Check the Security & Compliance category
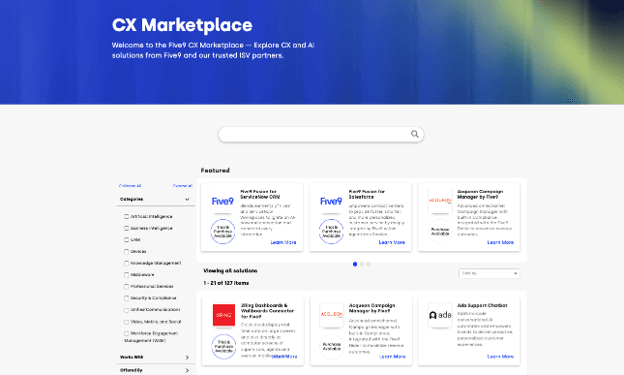 (127, 298)
